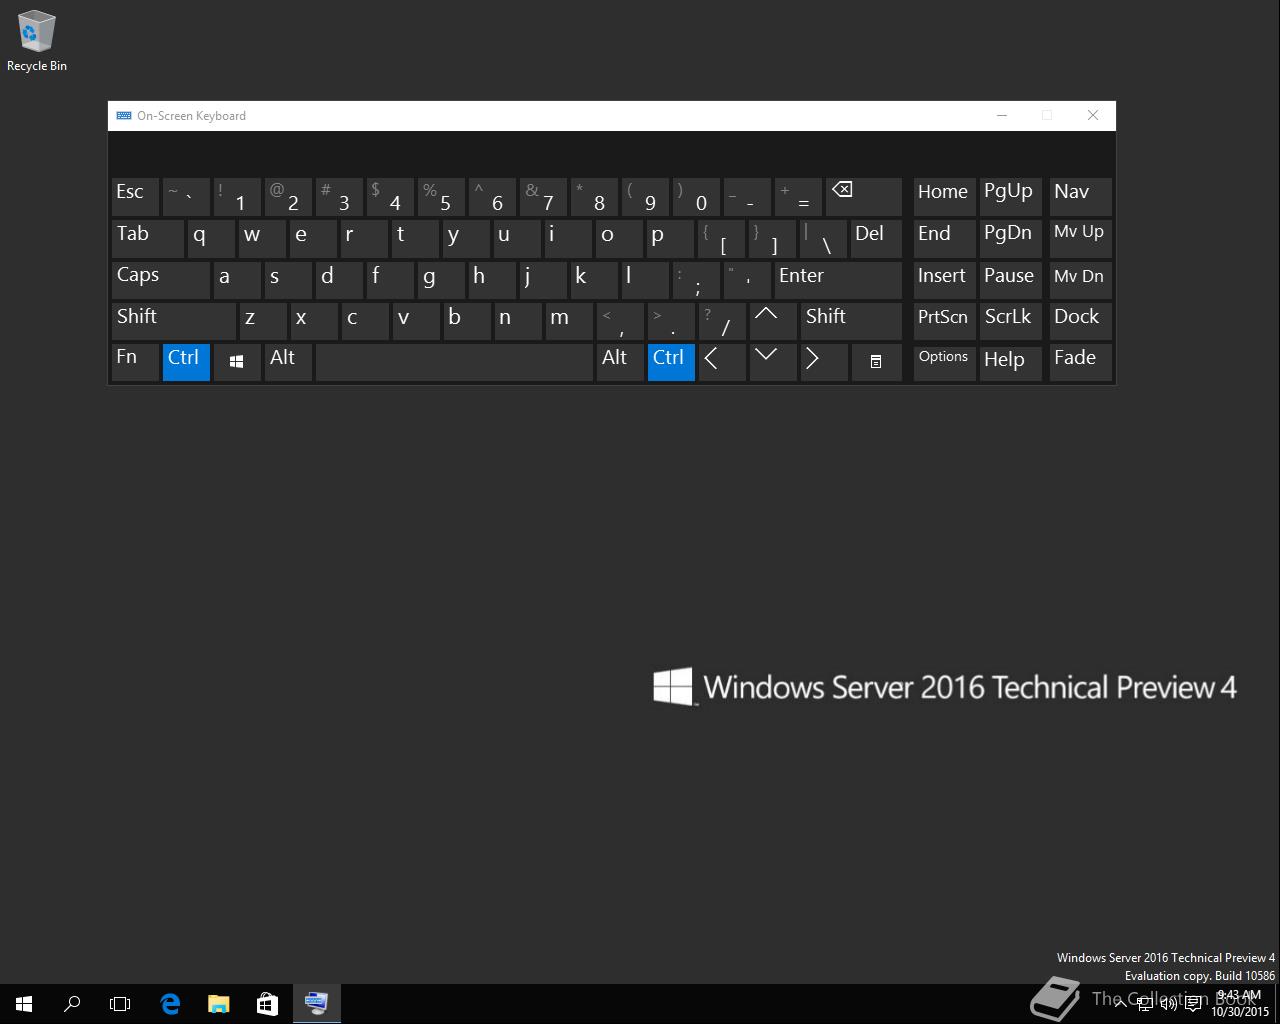Click the letter m key
Screen dimensions: 1280x1024
coord(569,321)
